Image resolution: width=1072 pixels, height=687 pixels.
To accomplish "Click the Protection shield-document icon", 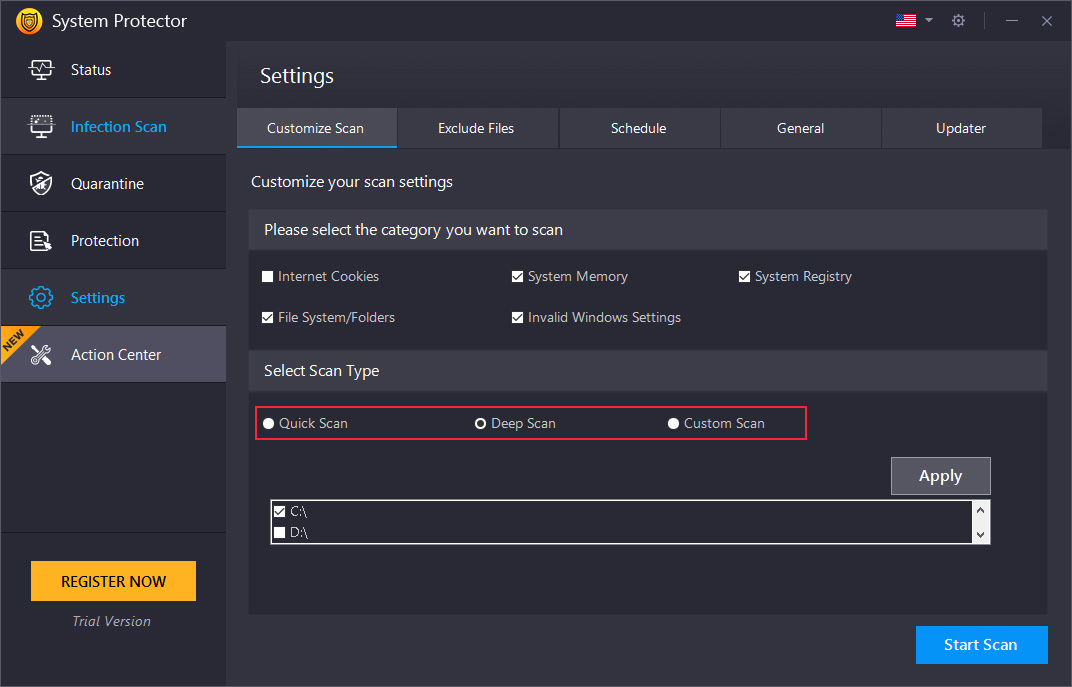I will 41,240.
